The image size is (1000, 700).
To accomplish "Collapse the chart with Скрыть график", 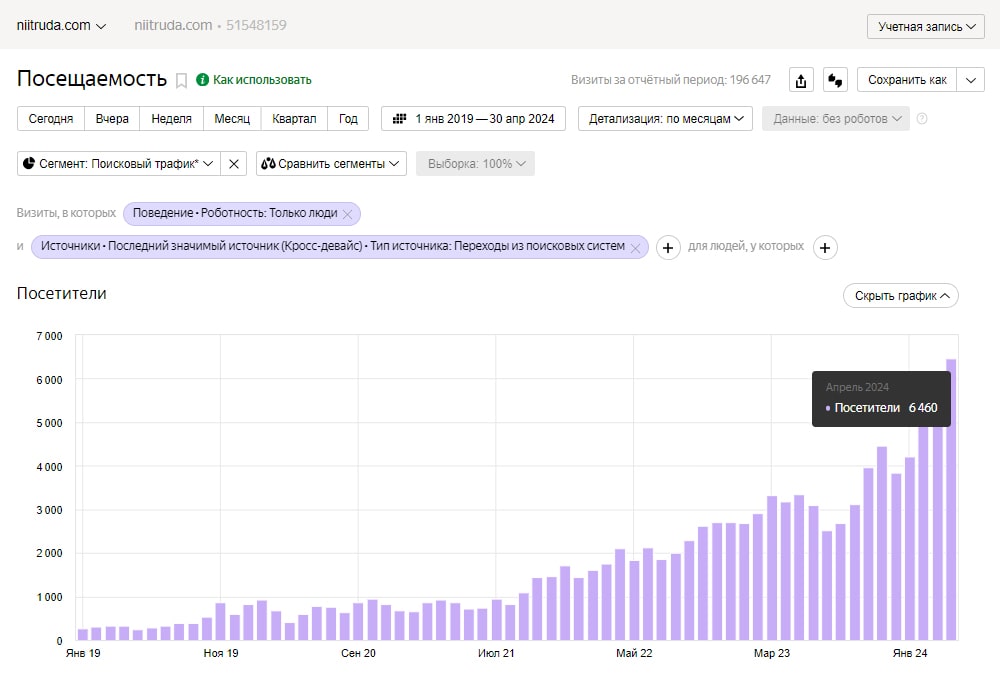I will [x=901, y=296].
